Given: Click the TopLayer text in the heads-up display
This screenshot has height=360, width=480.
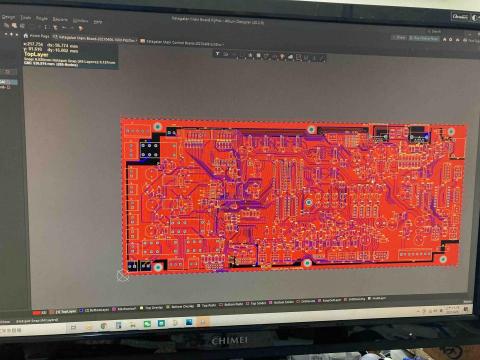Looking at the screenshot, I should (x=36, y=54).
